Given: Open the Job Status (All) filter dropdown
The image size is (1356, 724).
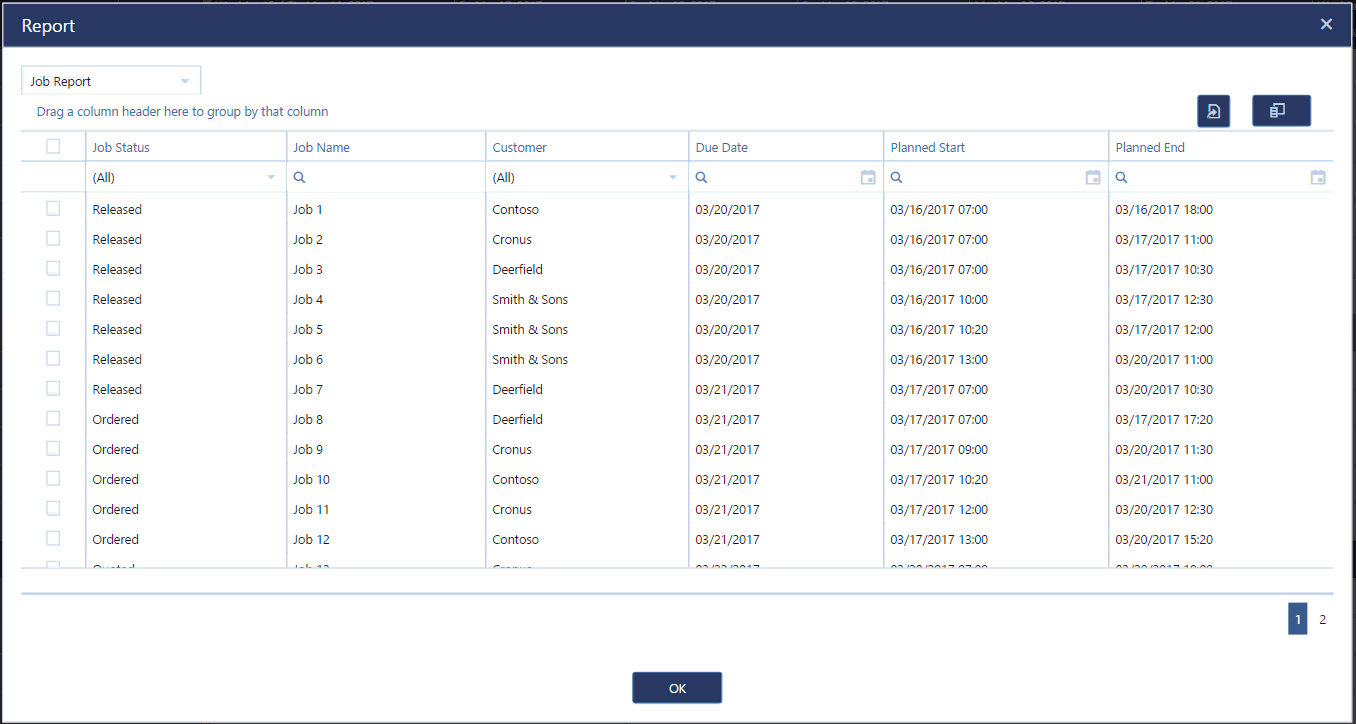Looking at the screenshot, I should pos(270,178).
